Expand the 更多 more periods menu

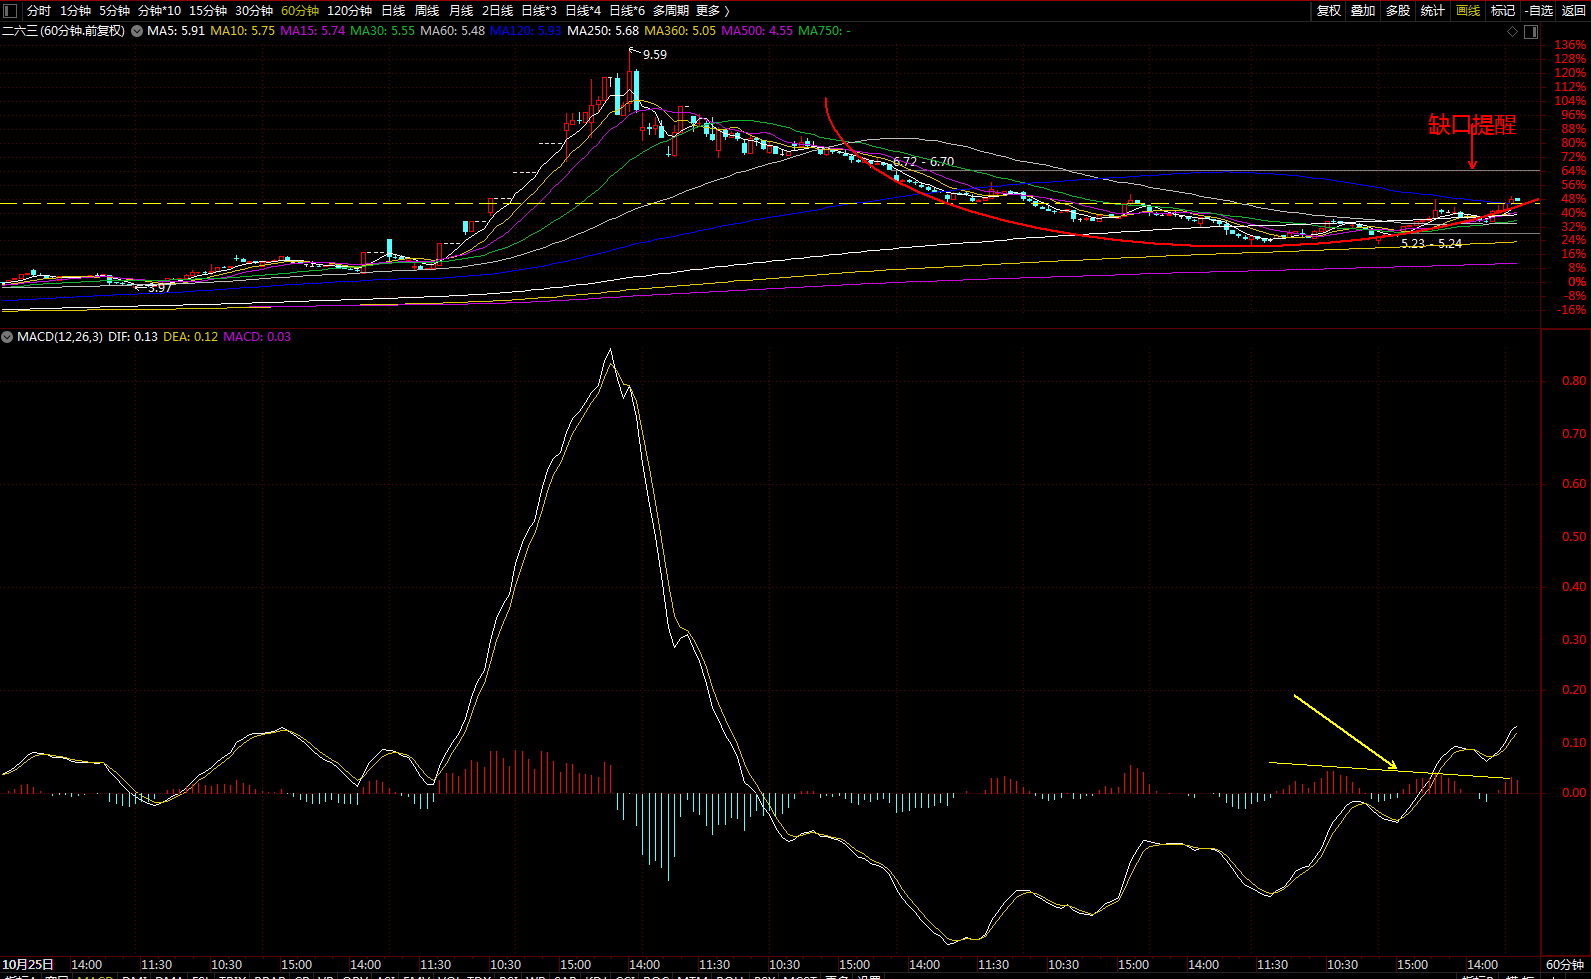(x=713, y=10)
